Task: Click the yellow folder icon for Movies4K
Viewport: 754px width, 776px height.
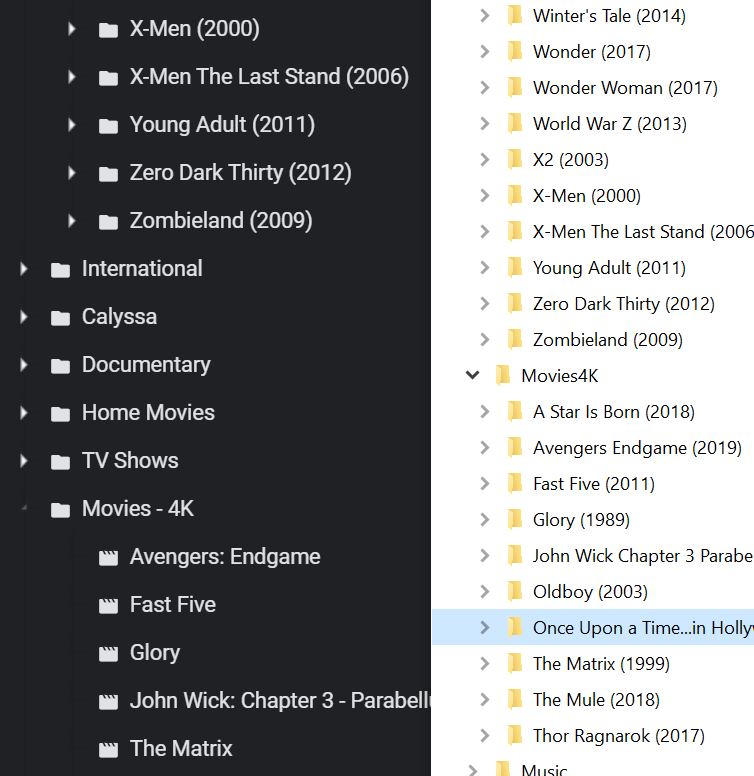Action: pyautogui.click(x=503, y=376)
